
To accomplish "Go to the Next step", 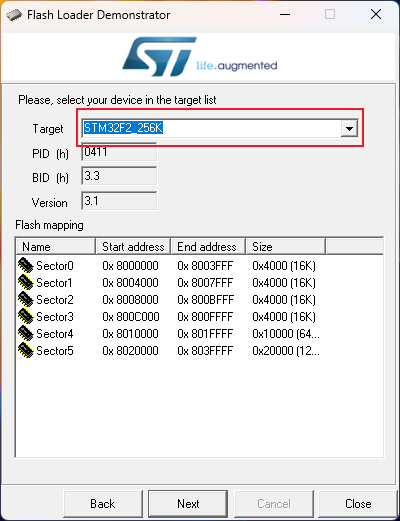I will point(188,504).
